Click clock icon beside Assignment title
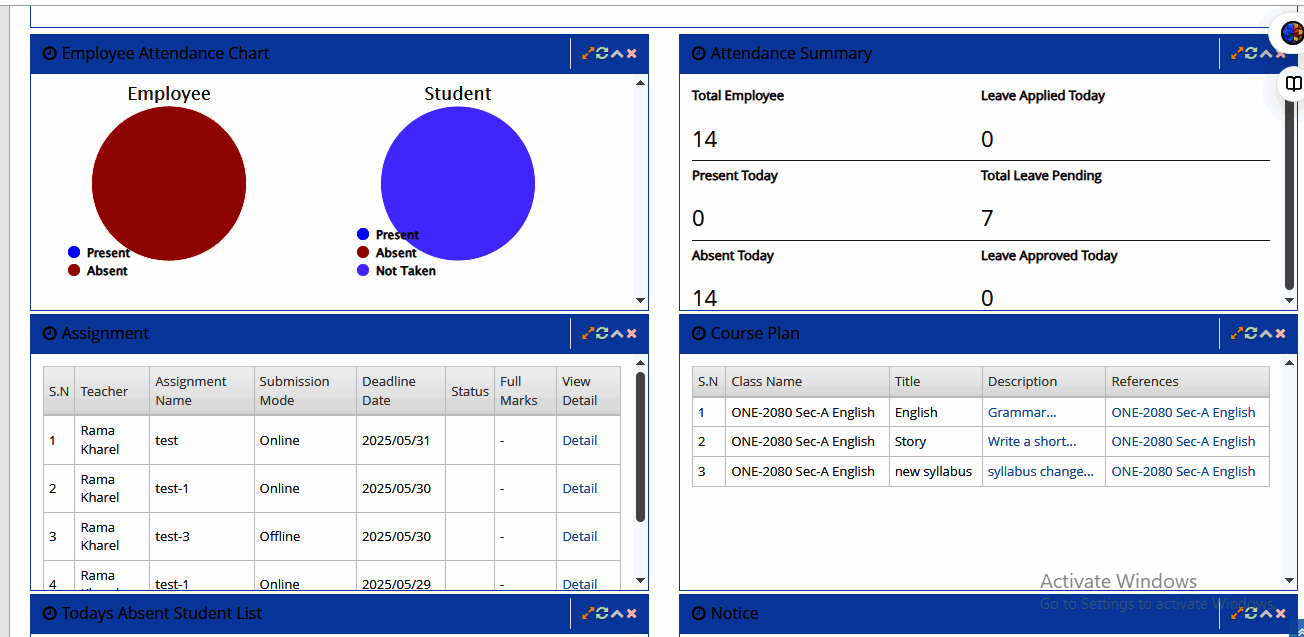Screen dimensions: 1304x637 (x=50, y=334)
